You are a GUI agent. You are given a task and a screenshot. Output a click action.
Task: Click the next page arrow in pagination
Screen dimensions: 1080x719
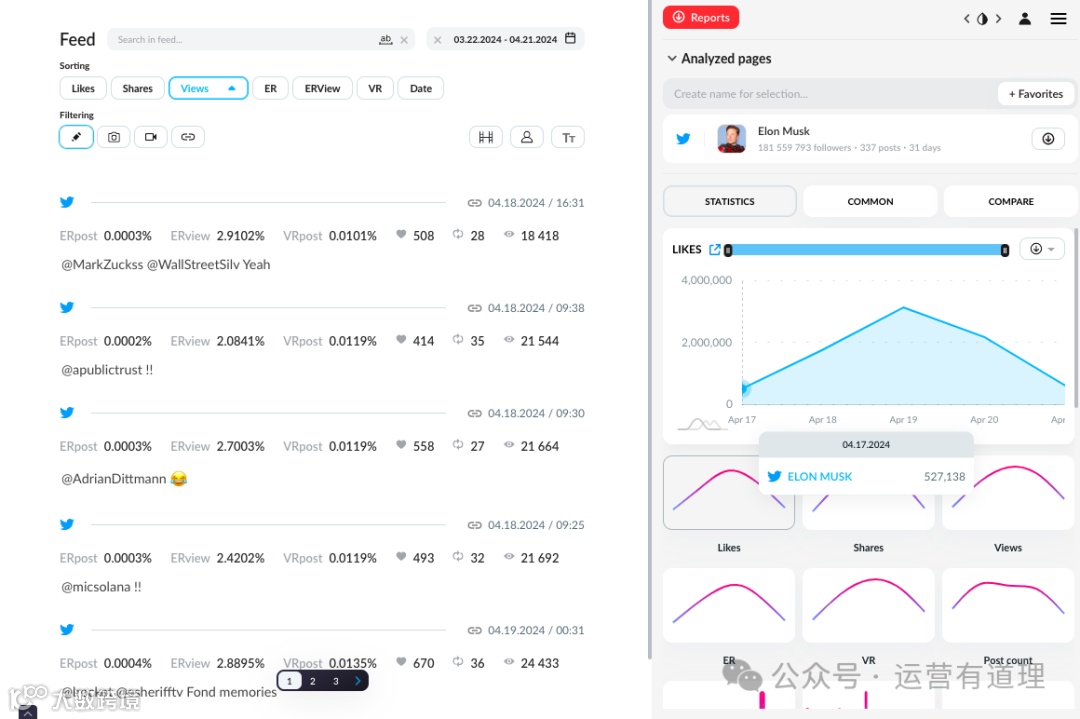click(x=357, y=681)
